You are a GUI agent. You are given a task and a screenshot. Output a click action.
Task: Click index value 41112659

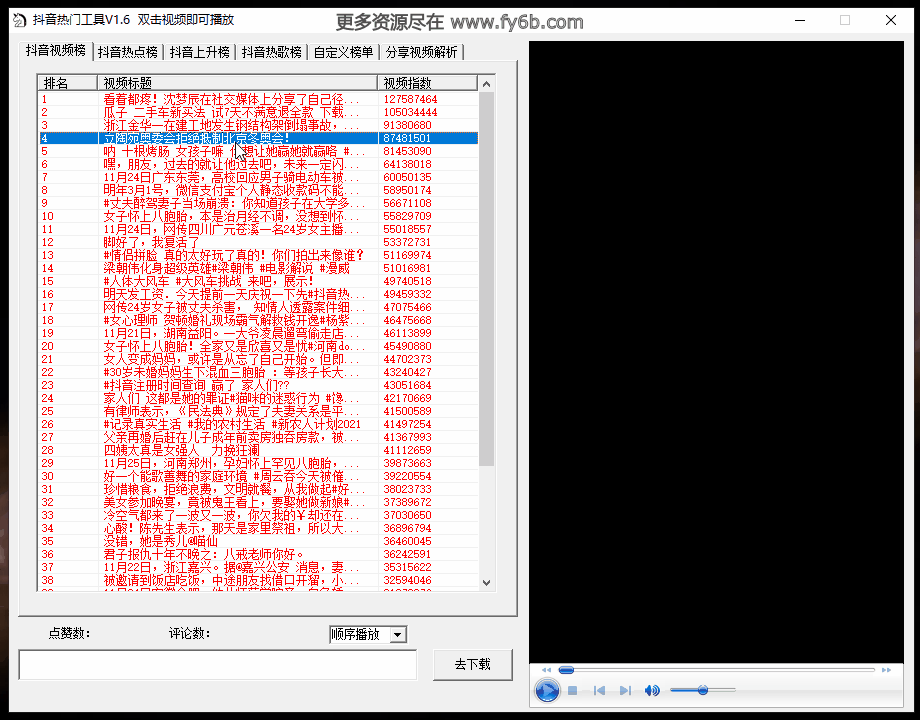(x=407, y=450)
